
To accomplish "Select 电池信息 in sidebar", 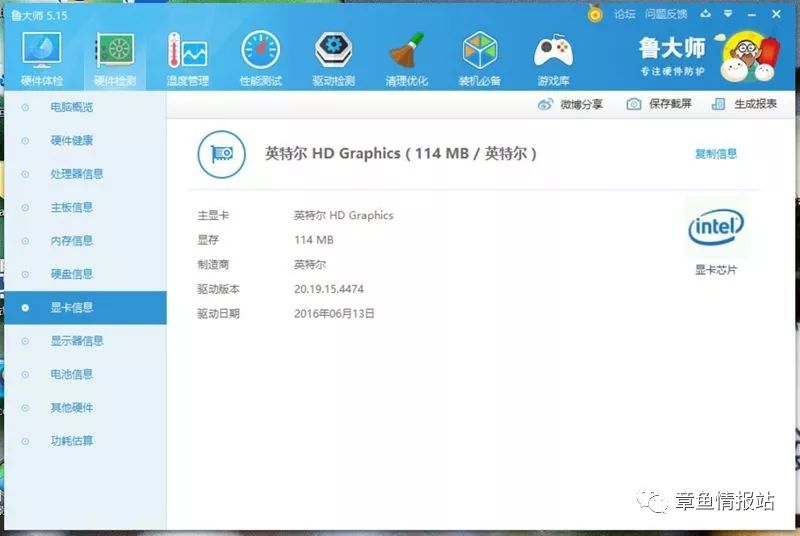I will coord(85,374).
